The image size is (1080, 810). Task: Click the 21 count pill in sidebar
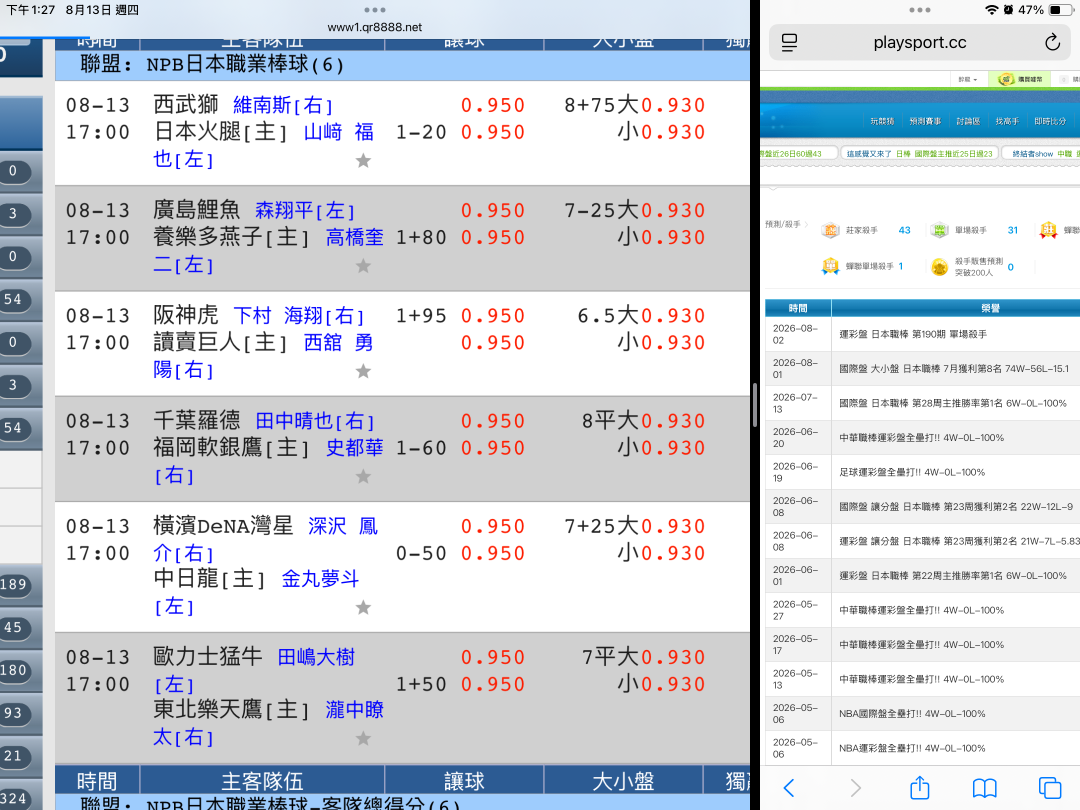tap(14, 756)
